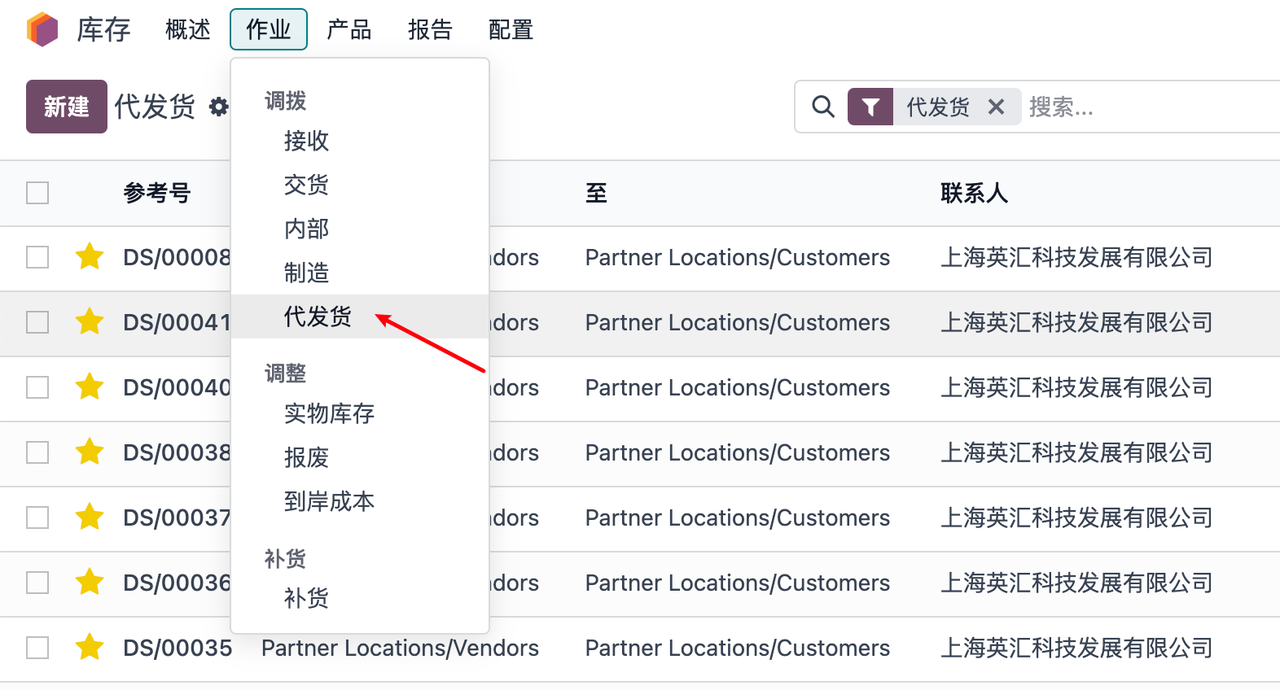Collapse the 作业 dropdown menu
The width and height of the screenshot is (1280, 690).
point(268,29)
